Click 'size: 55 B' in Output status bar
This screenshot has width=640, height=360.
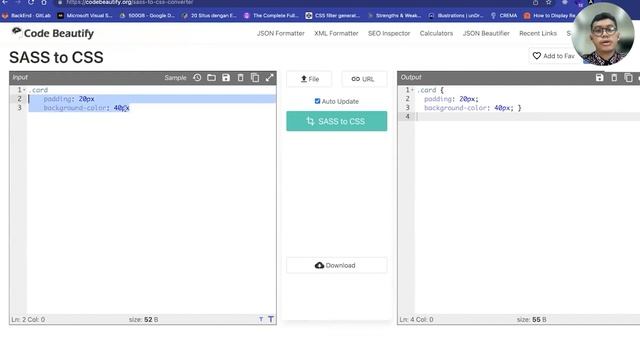click(531, 320)
